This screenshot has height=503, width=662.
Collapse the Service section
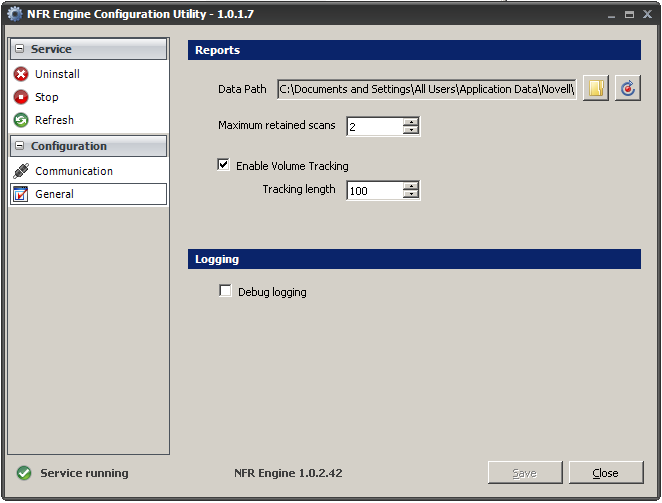[19, 49]
